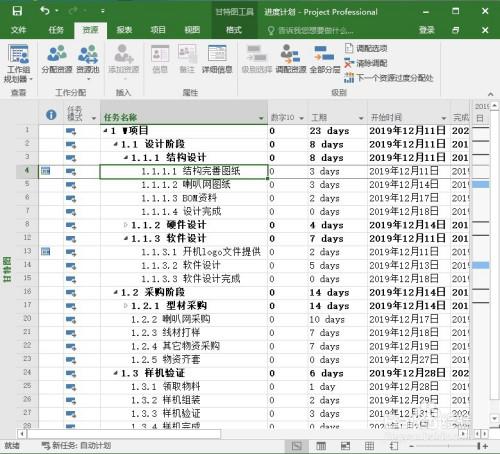Viewport: 500px width, 454px height.
Task: Open the Quick Access Toolbar customize arrow
Action: pyautogui.click(x=103, y=11)
